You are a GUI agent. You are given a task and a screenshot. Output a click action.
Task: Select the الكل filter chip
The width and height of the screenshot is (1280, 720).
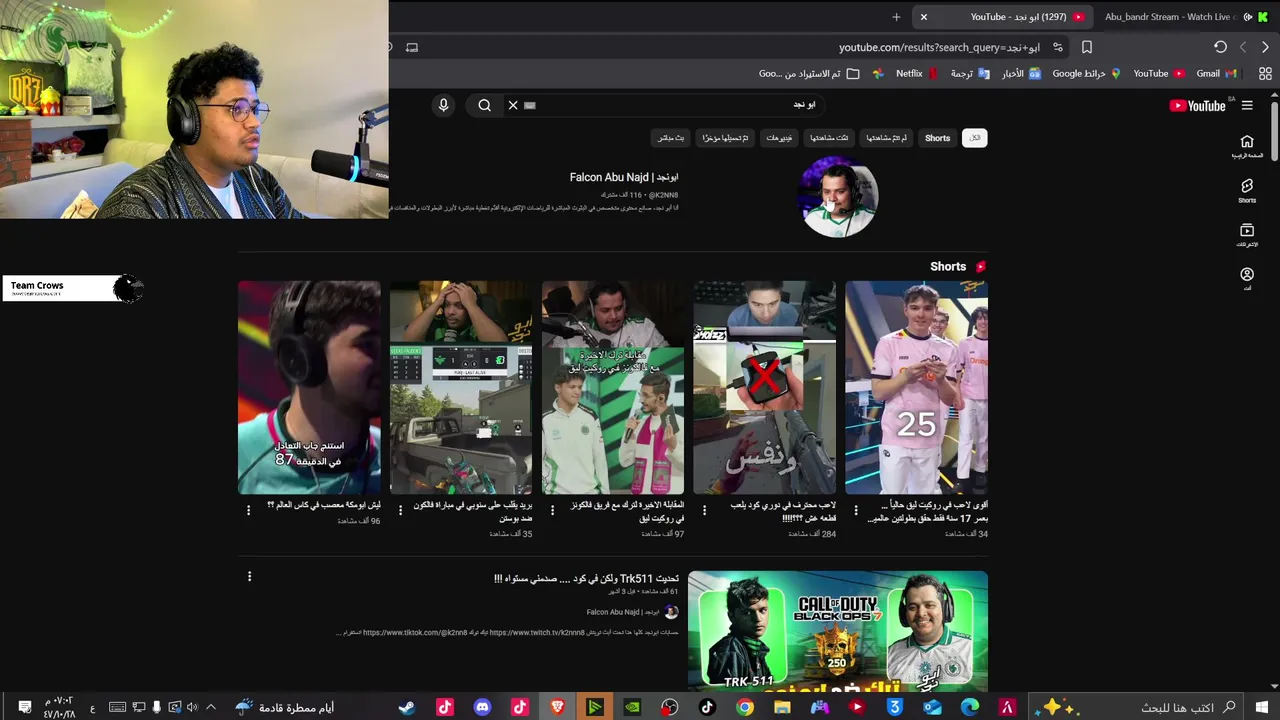[x=974, y=138]
